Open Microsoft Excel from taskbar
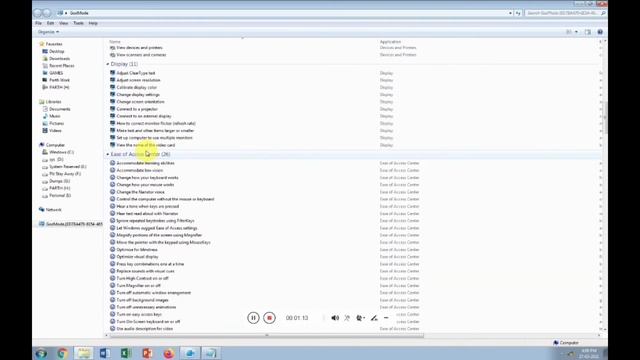 126,353
